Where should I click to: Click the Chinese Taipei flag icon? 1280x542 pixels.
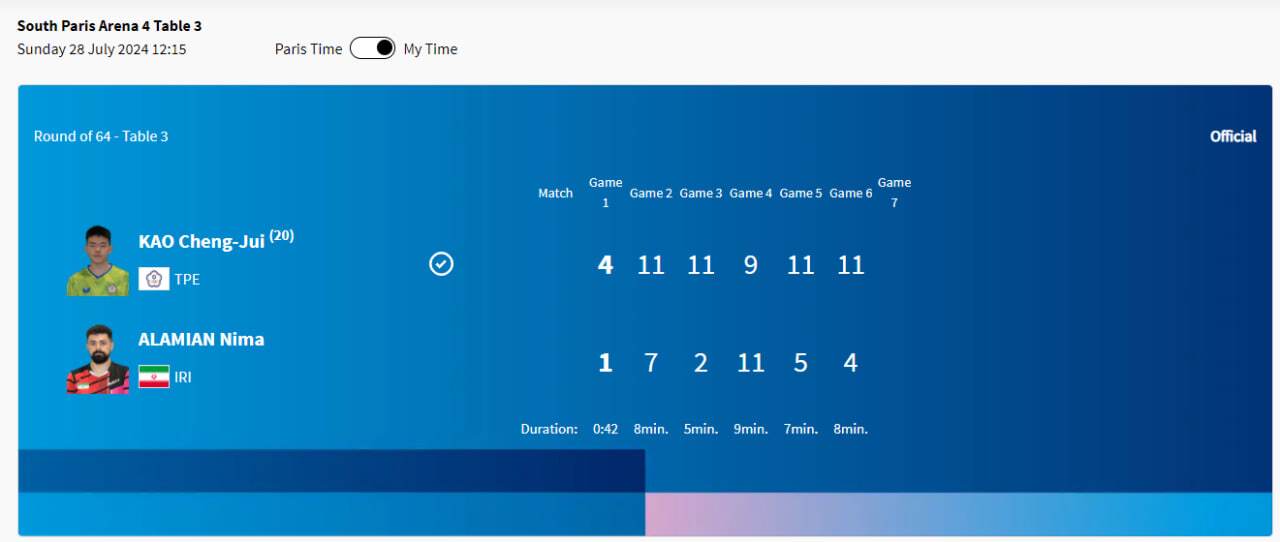[153, 279]
